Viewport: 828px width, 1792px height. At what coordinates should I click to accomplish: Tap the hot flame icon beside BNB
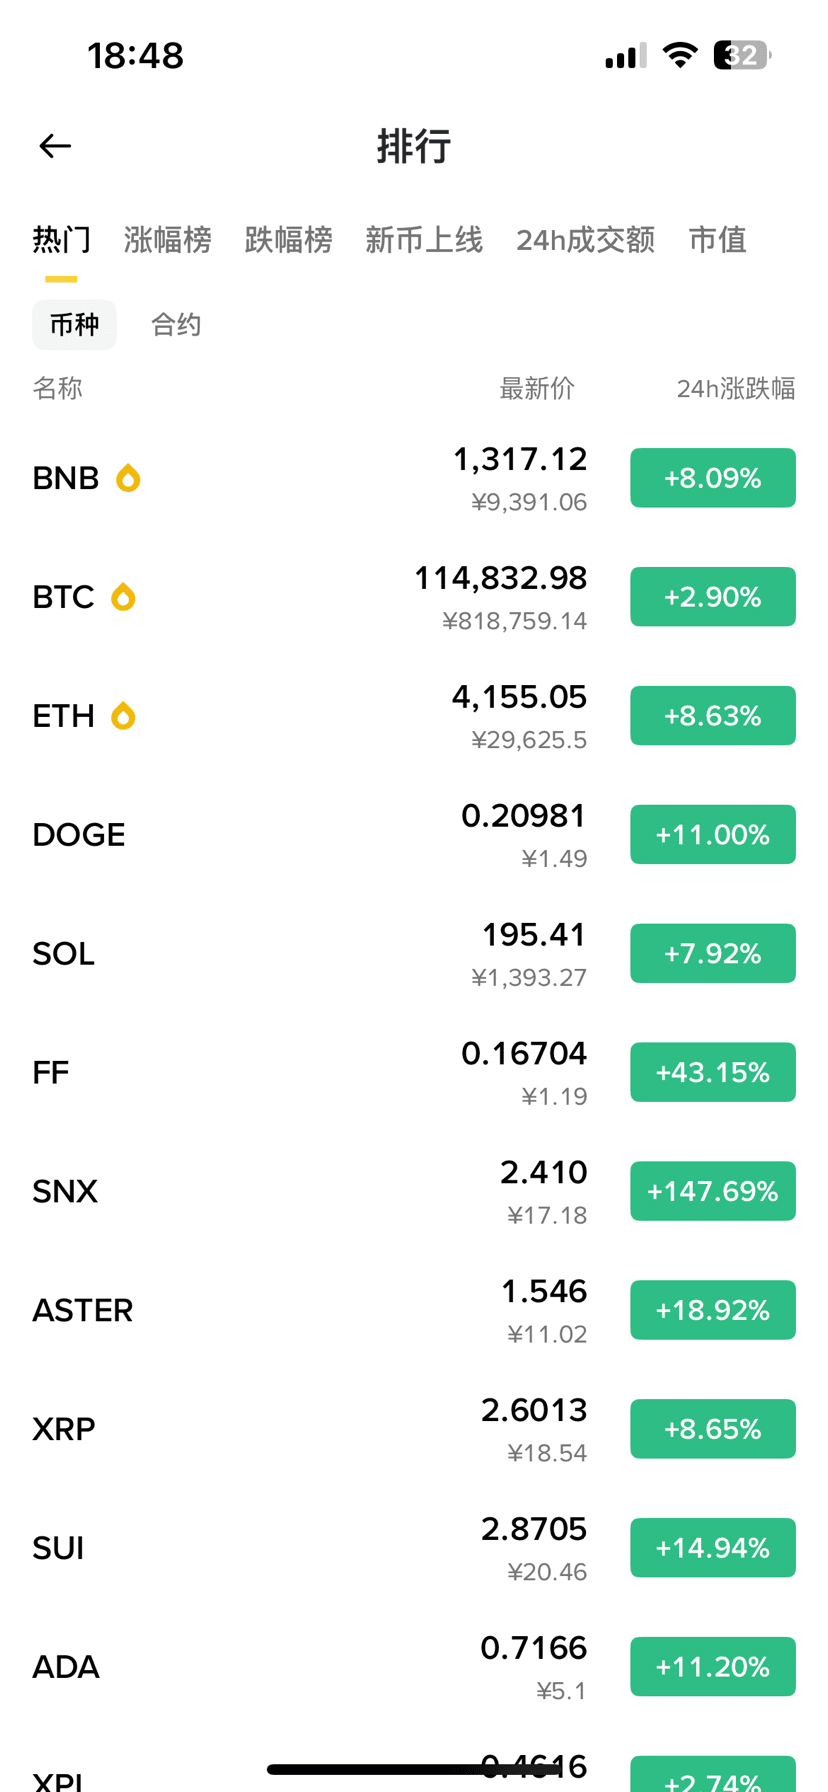pos(128,478)
